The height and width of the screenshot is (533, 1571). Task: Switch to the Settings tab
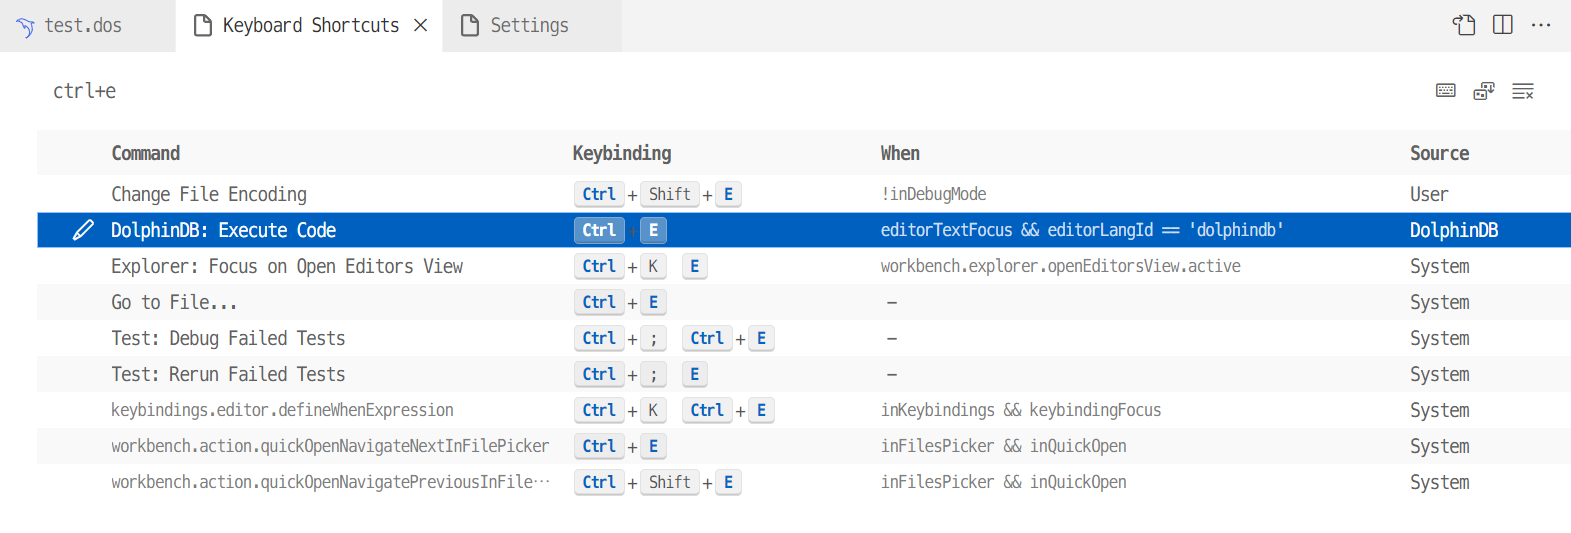(x=528, y=25)
